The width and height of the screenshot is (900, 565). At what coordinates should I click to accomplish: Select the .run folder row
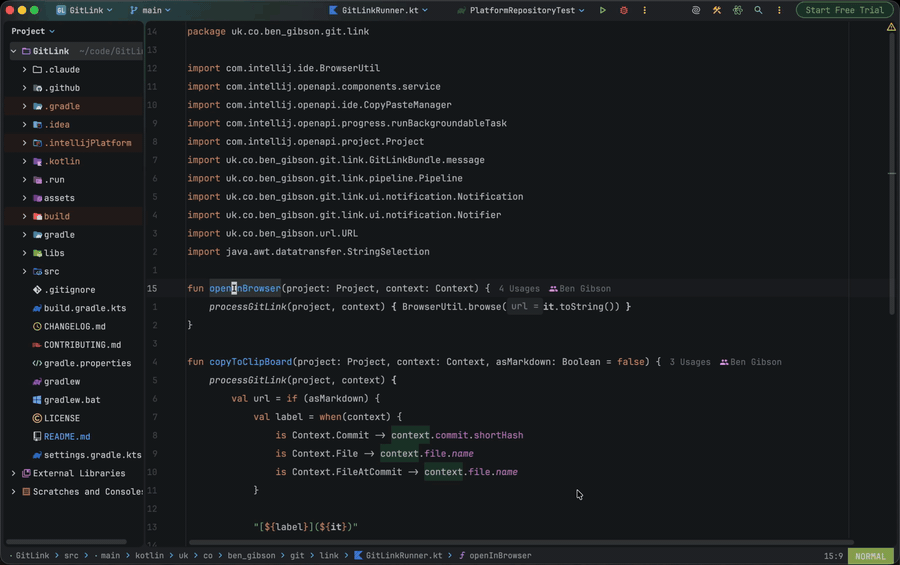73,180
